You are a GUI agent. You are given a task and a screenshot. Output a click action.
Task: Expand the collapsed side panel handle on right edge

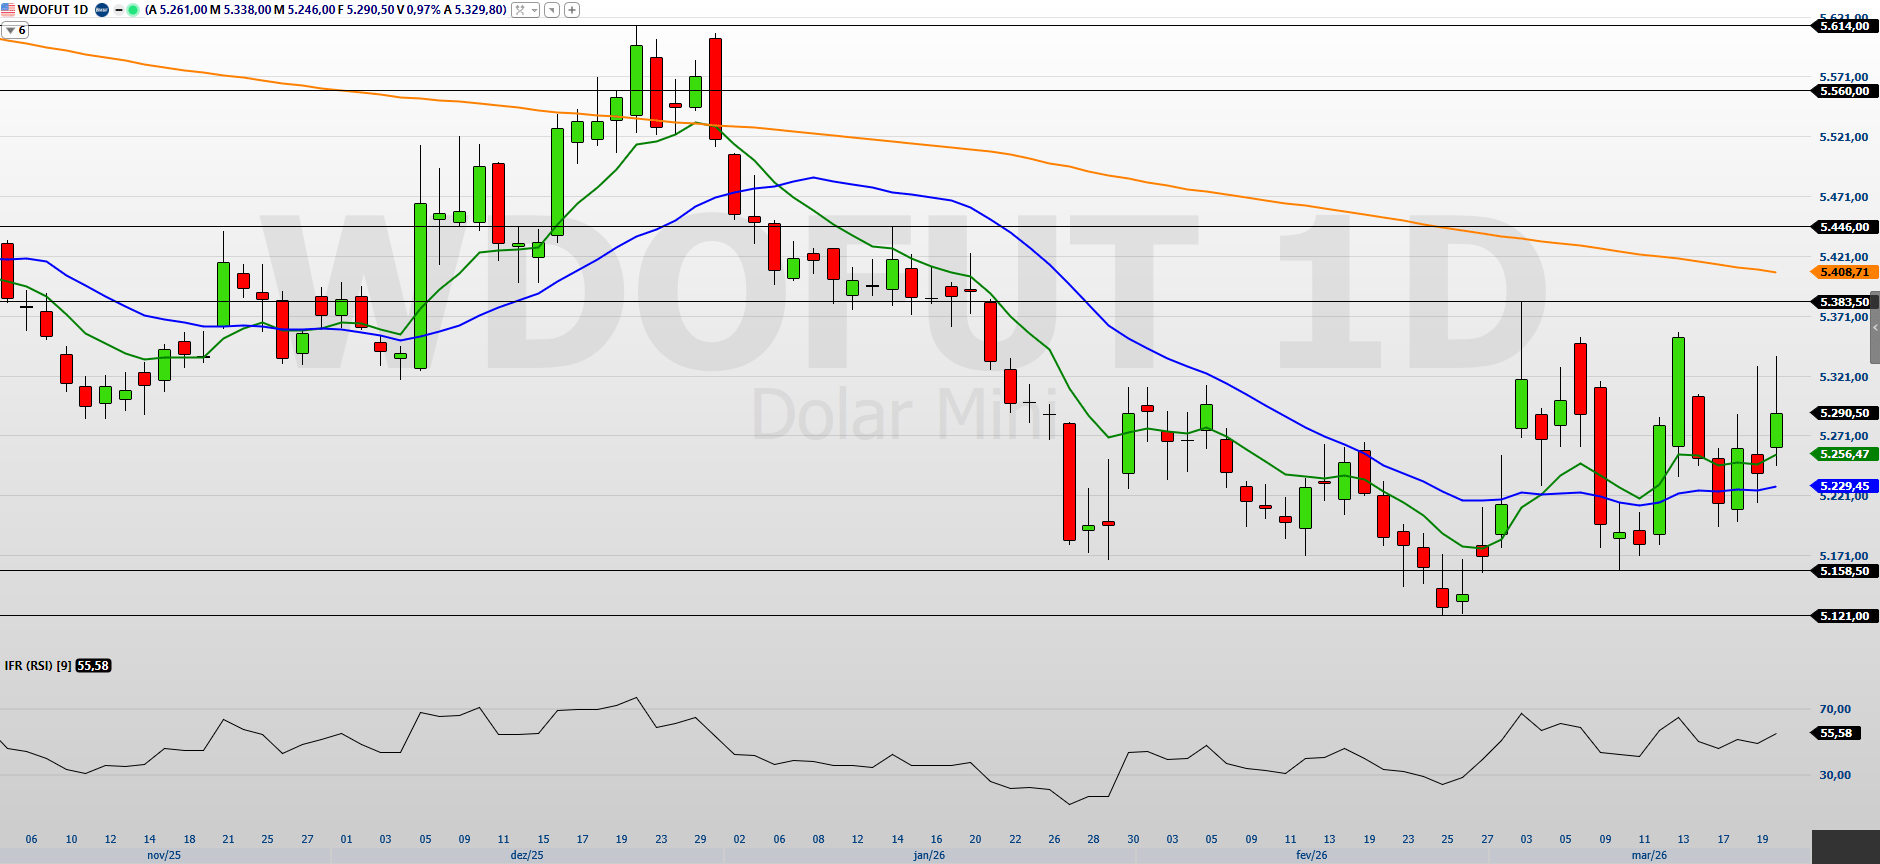click(x=1875, y=328)
